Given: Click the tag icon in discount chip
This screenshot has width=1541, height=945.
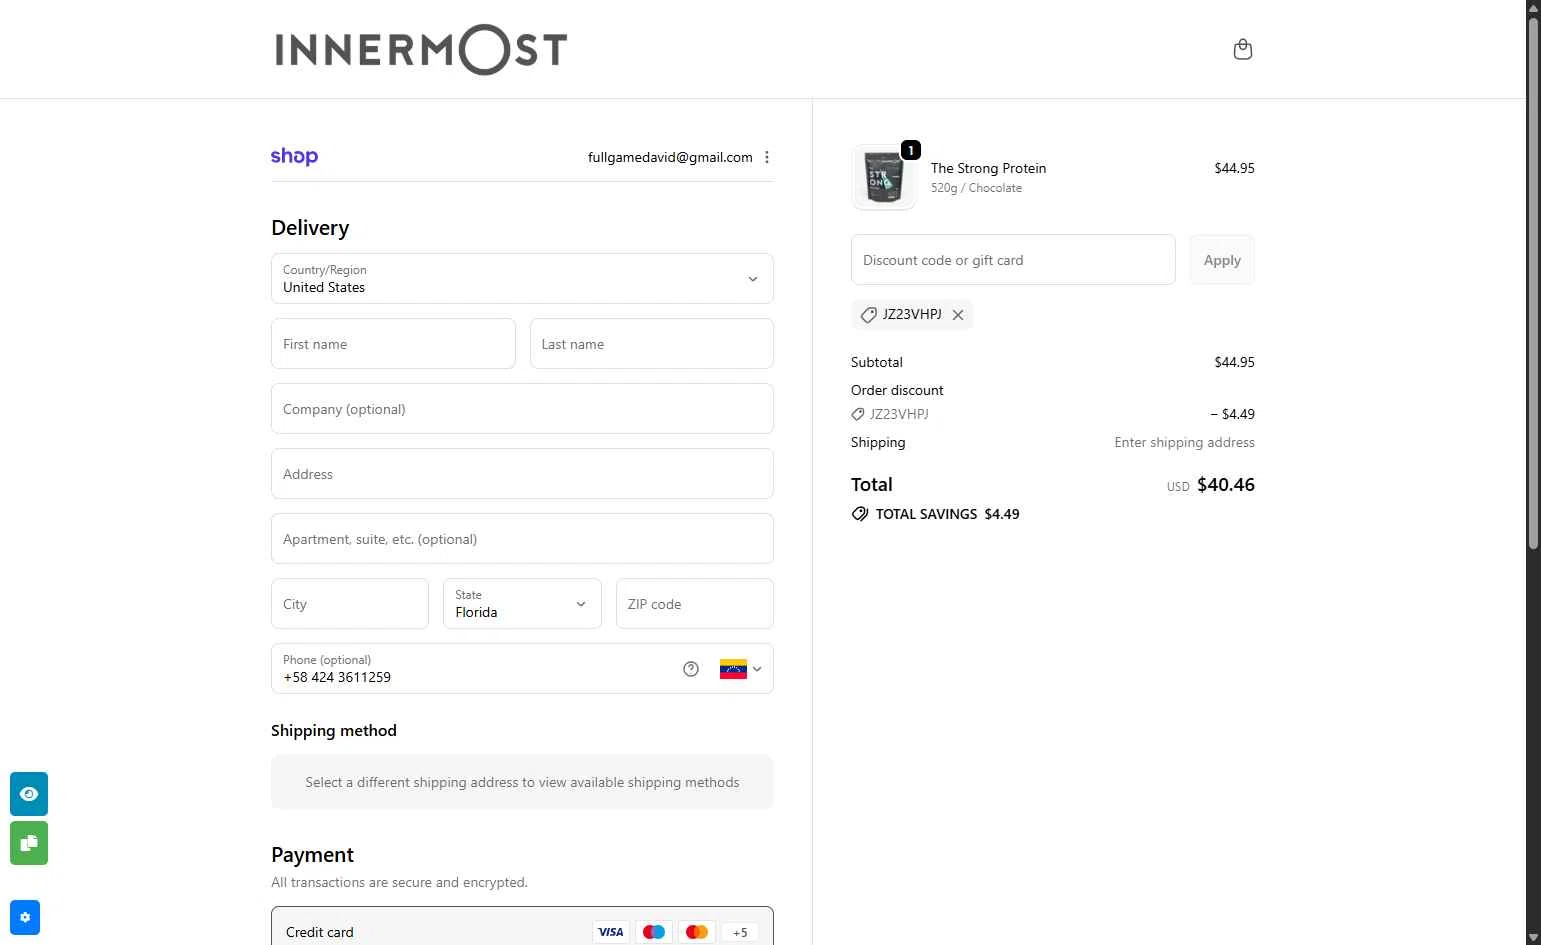Looking at the screenshot, I should (868, 315).
